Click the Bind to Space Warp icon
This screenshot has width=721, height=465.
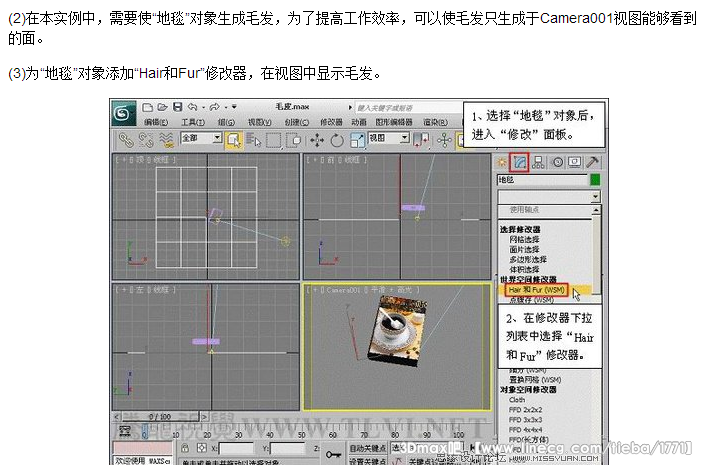point(166,140)
